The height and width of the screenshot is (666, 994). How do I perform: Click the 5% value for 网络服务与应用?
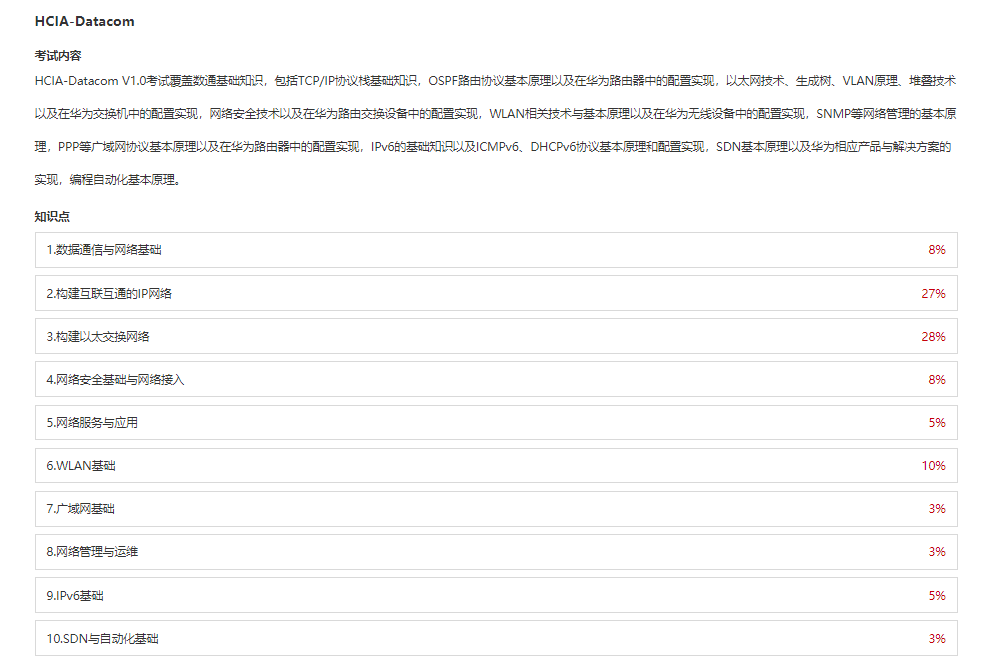pos(937,423)
